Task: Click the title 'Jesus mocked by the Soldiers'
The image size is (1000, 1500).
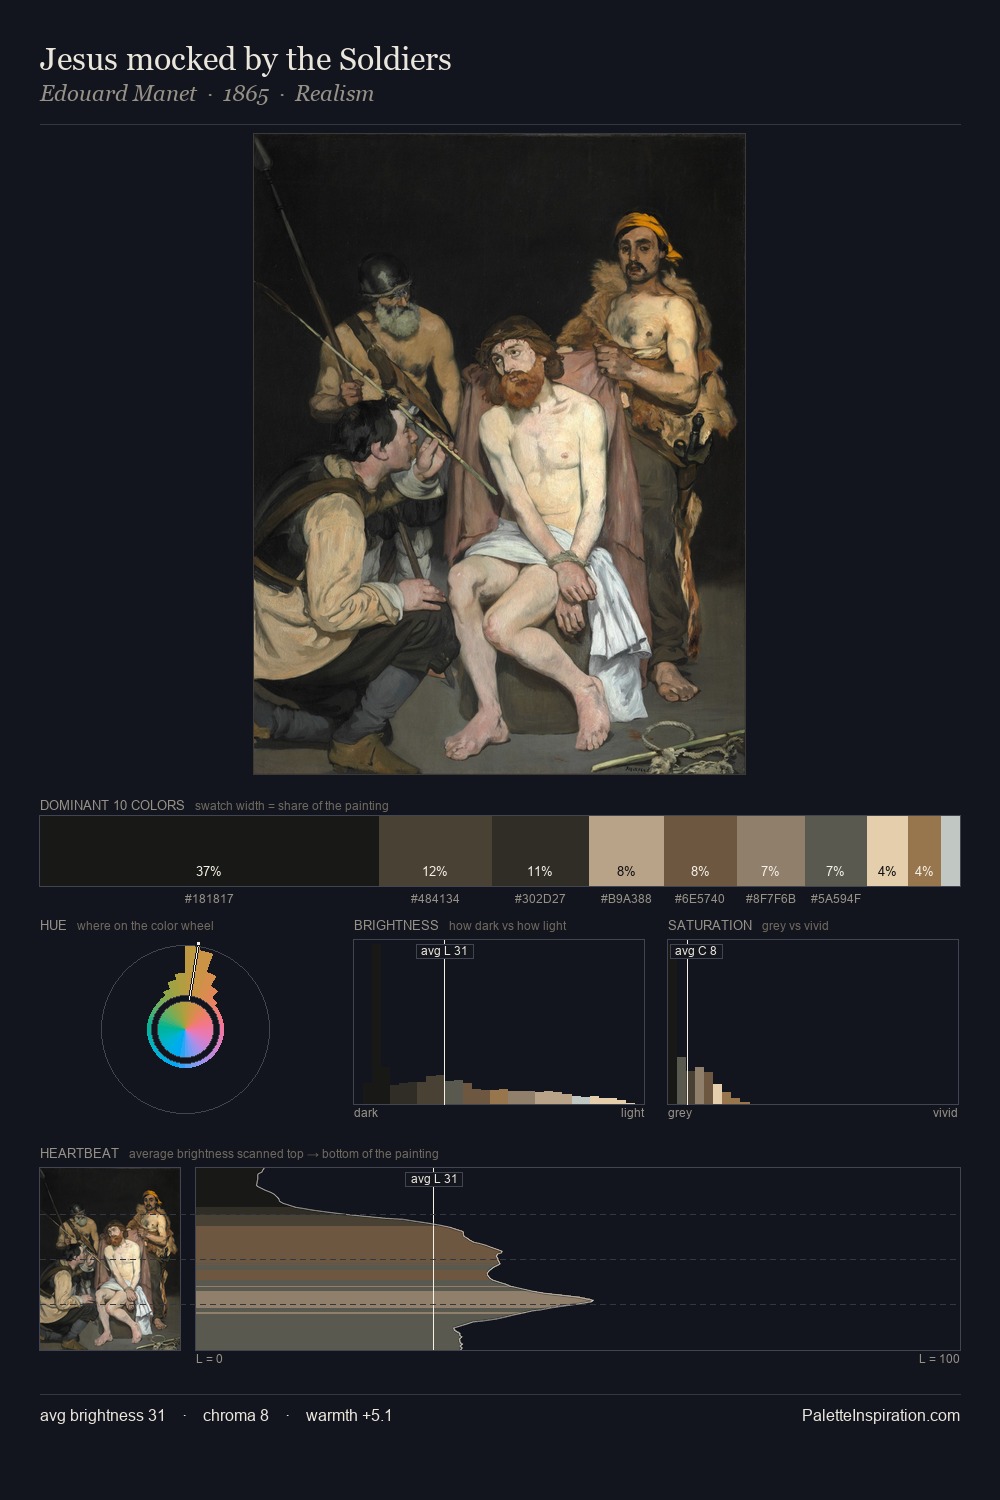Action: [245, 60]
